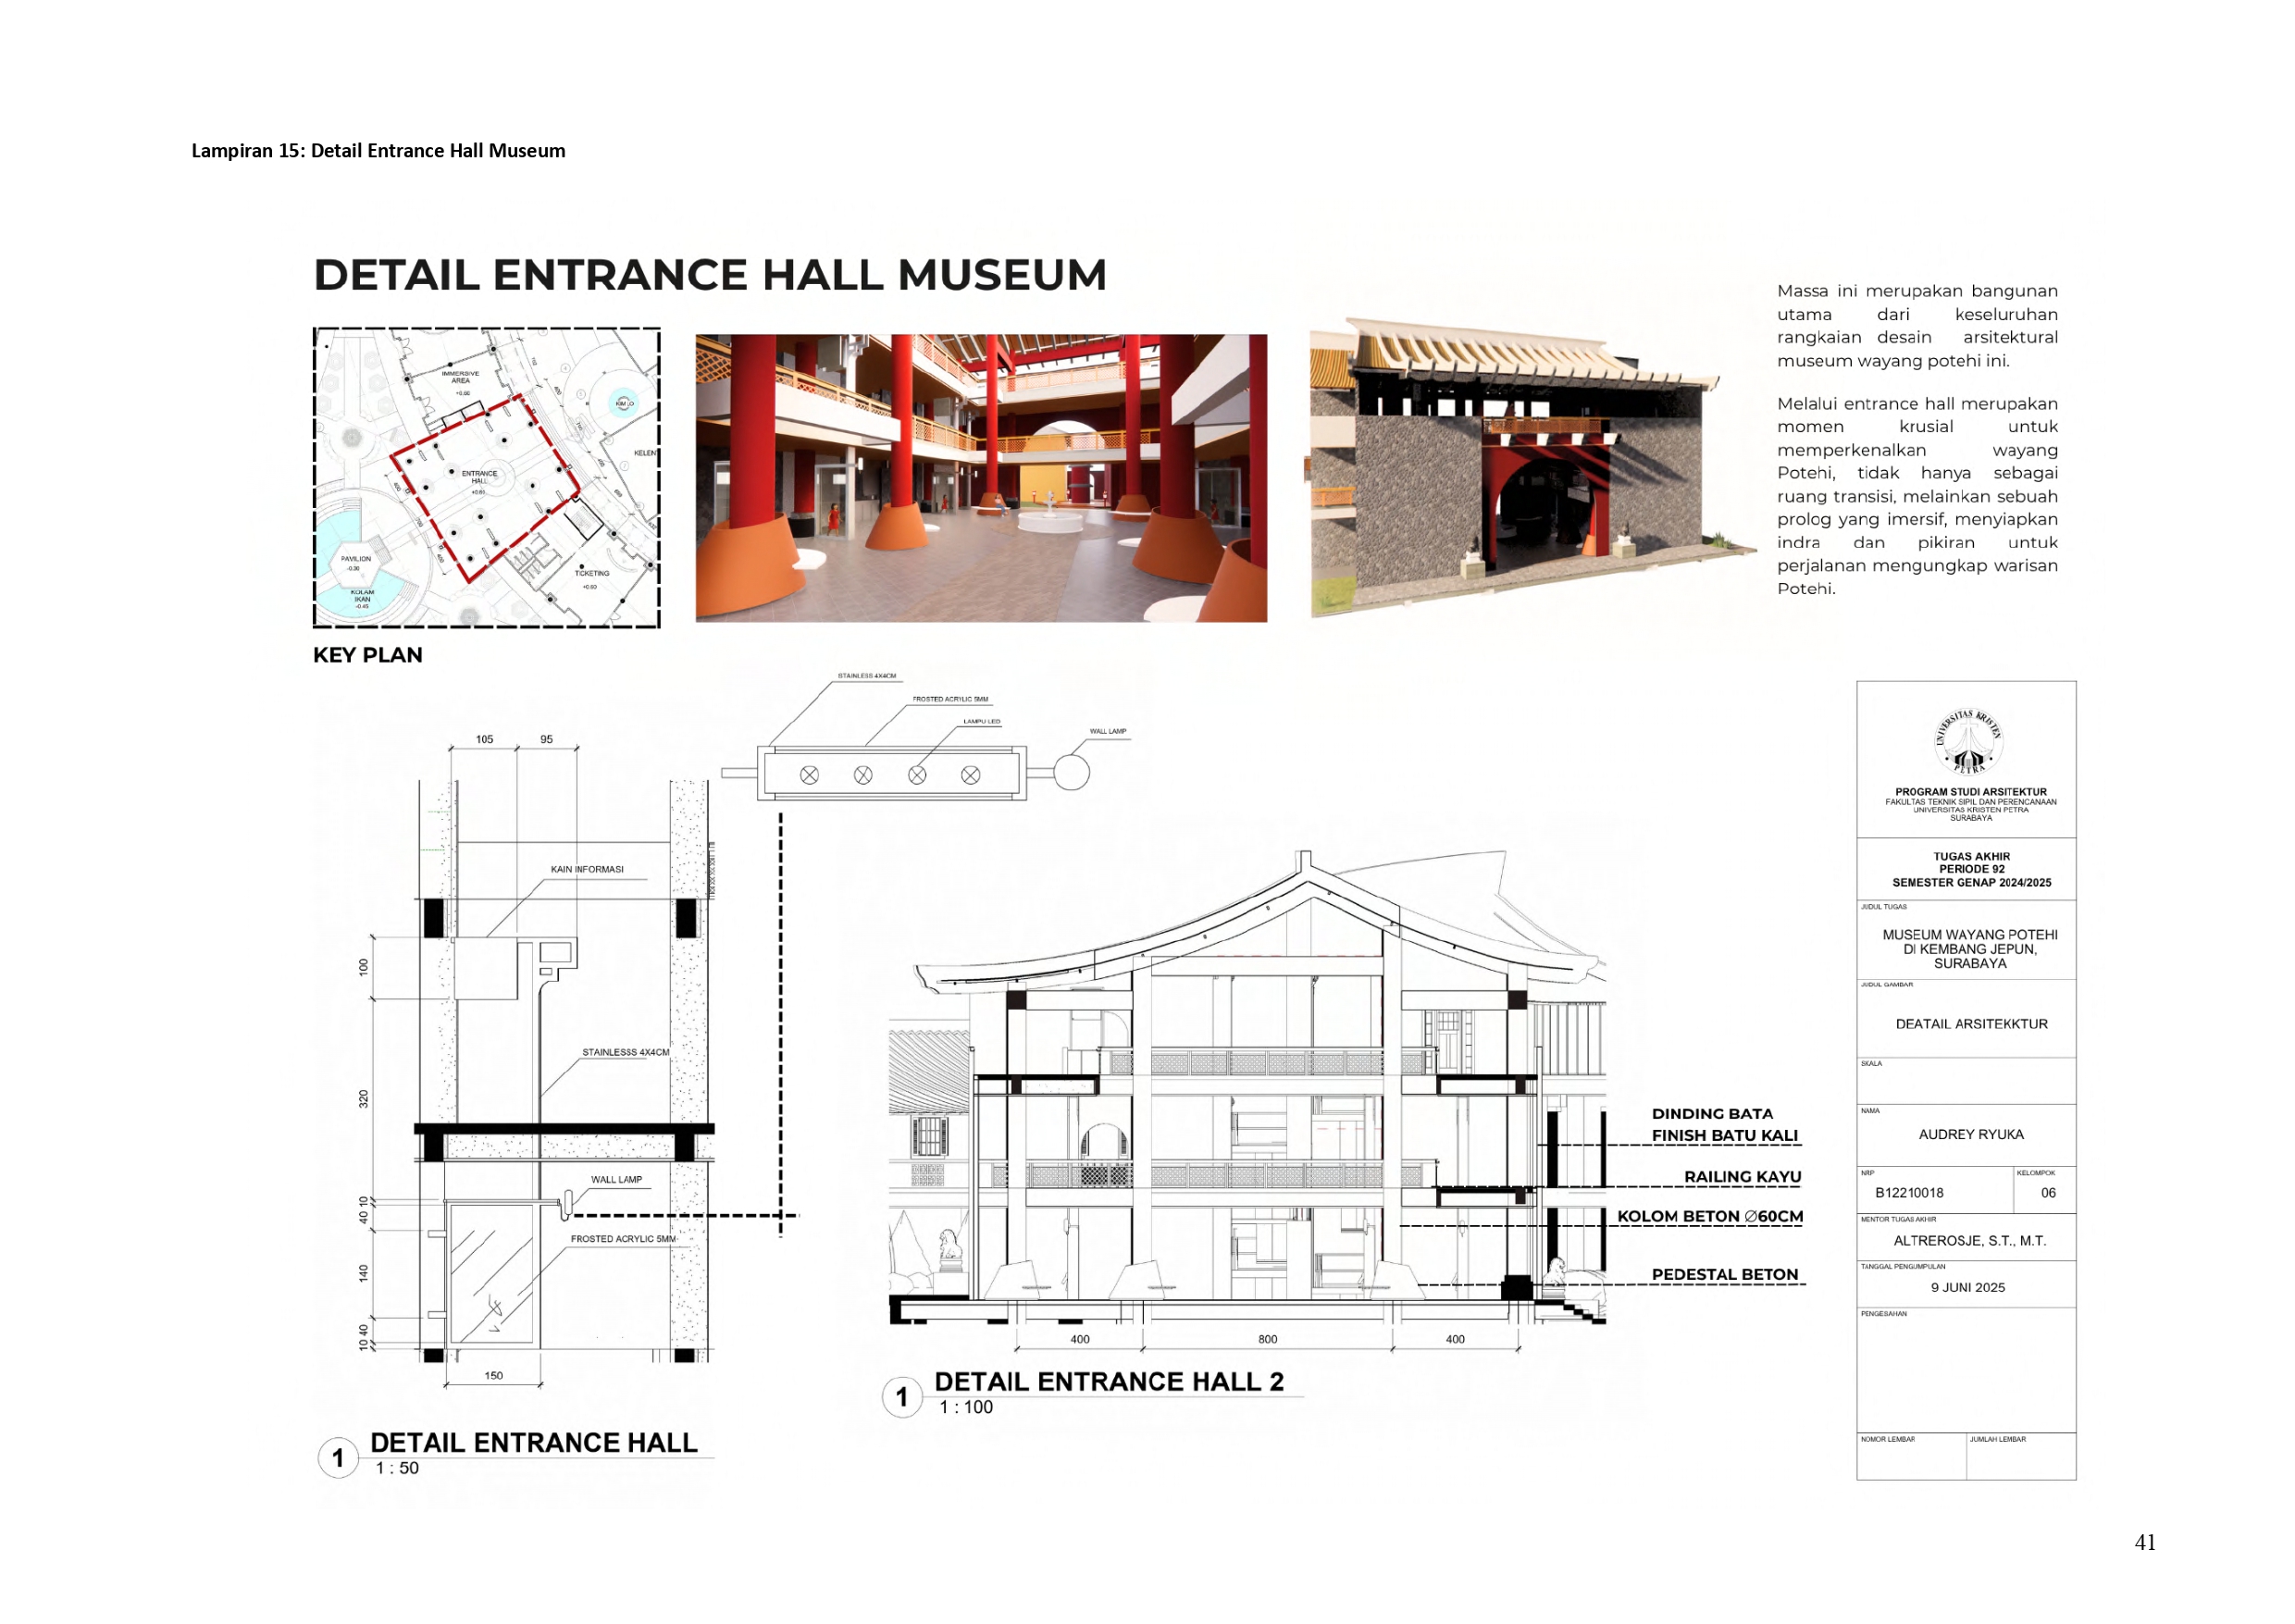Viewport: 2295px width, 1624px height.
Task: Click the circled 1 beside Detail Entrance Hall
Action: point(338,1458)
